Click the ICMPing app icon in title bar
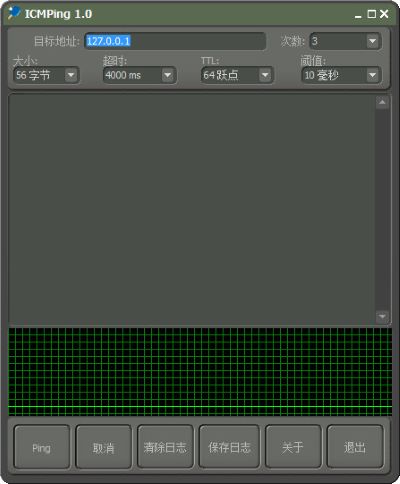This screenshot has height=484, width=400. 14,13
